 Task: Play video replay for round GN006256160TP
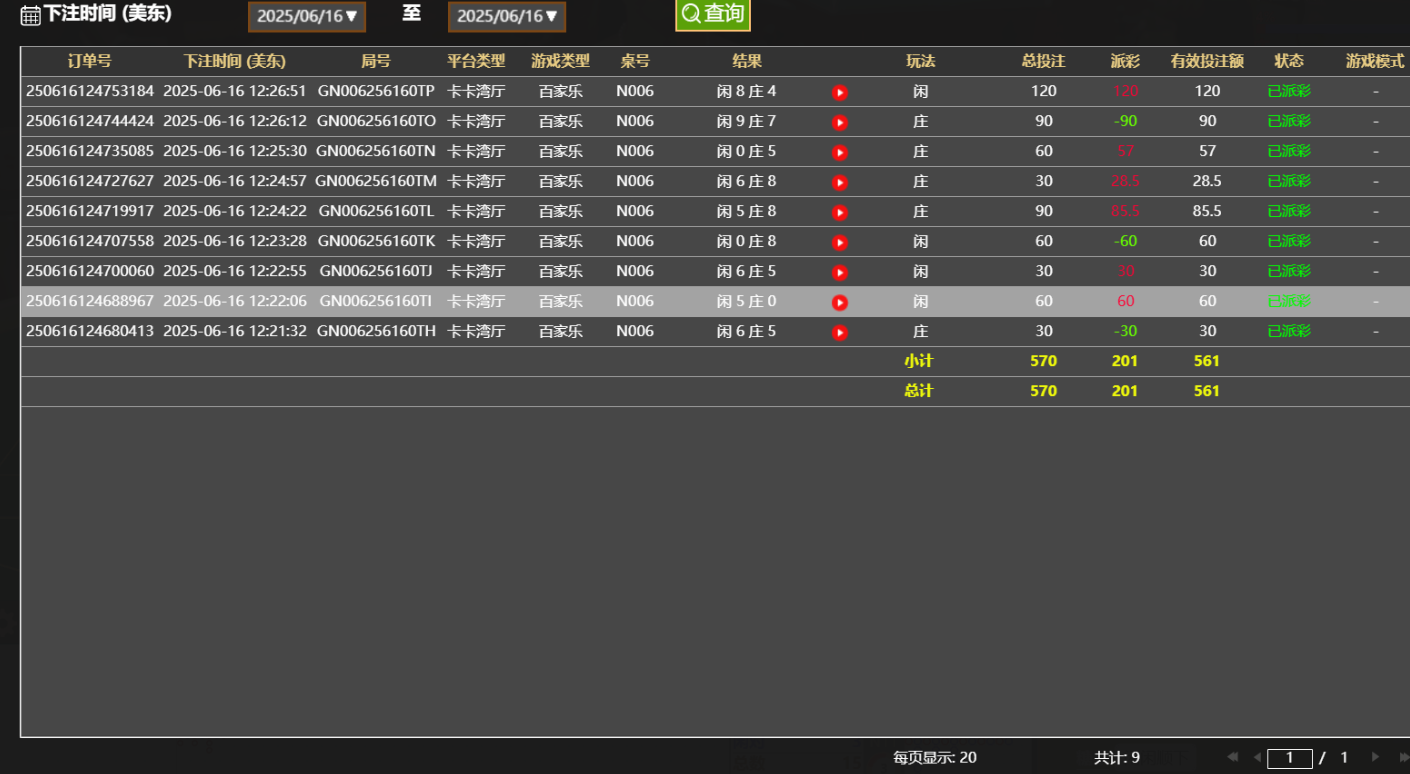pyautogui.click(x=840, y=92)
